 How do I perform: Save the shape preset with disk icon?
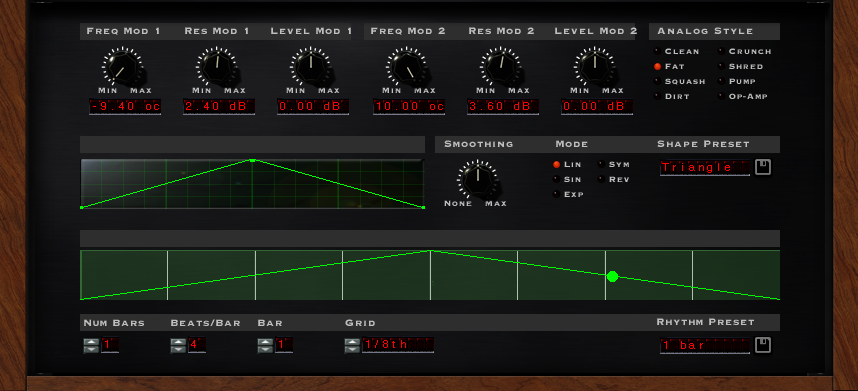pos(763,167)
